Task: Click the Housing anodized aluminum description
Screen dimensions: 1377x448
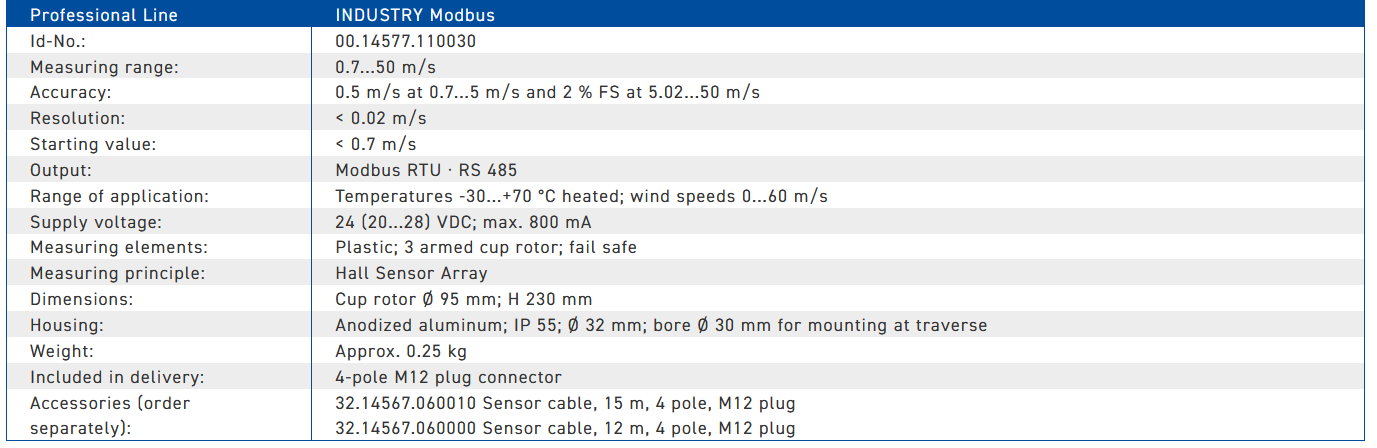Action: click(x=661, y=325)
